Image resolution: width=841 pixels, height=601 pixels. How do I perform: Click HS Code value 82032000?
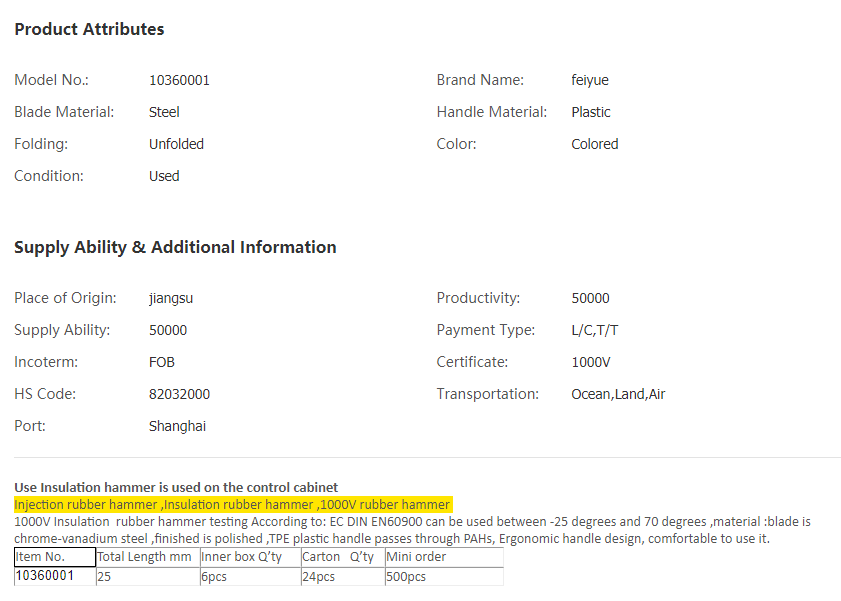pyautogui.click(x=179, y=394)
